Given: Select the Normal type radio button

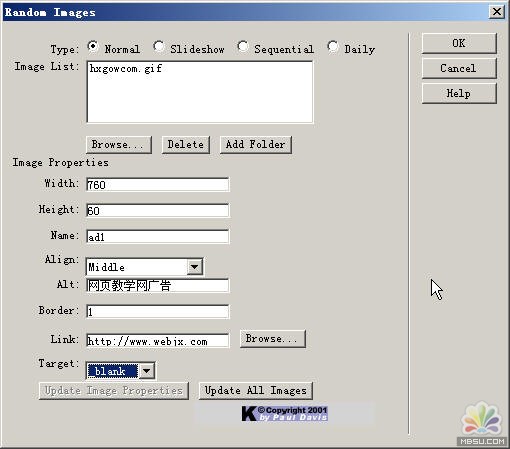Looking at the screenshot, I should [x=93, y=47].
